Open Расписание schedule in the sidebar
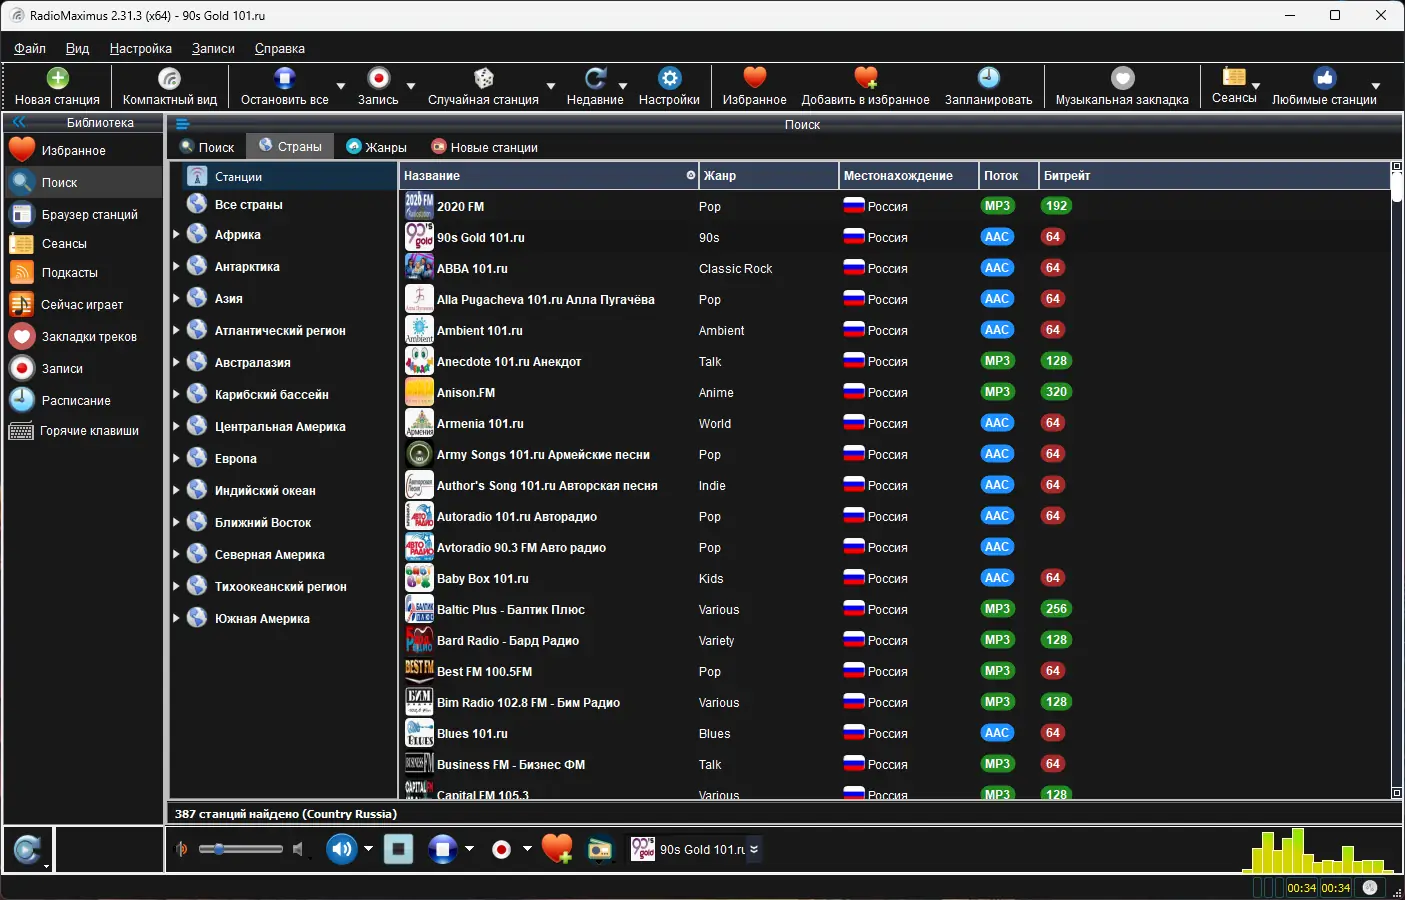 (x=84, y=400)
